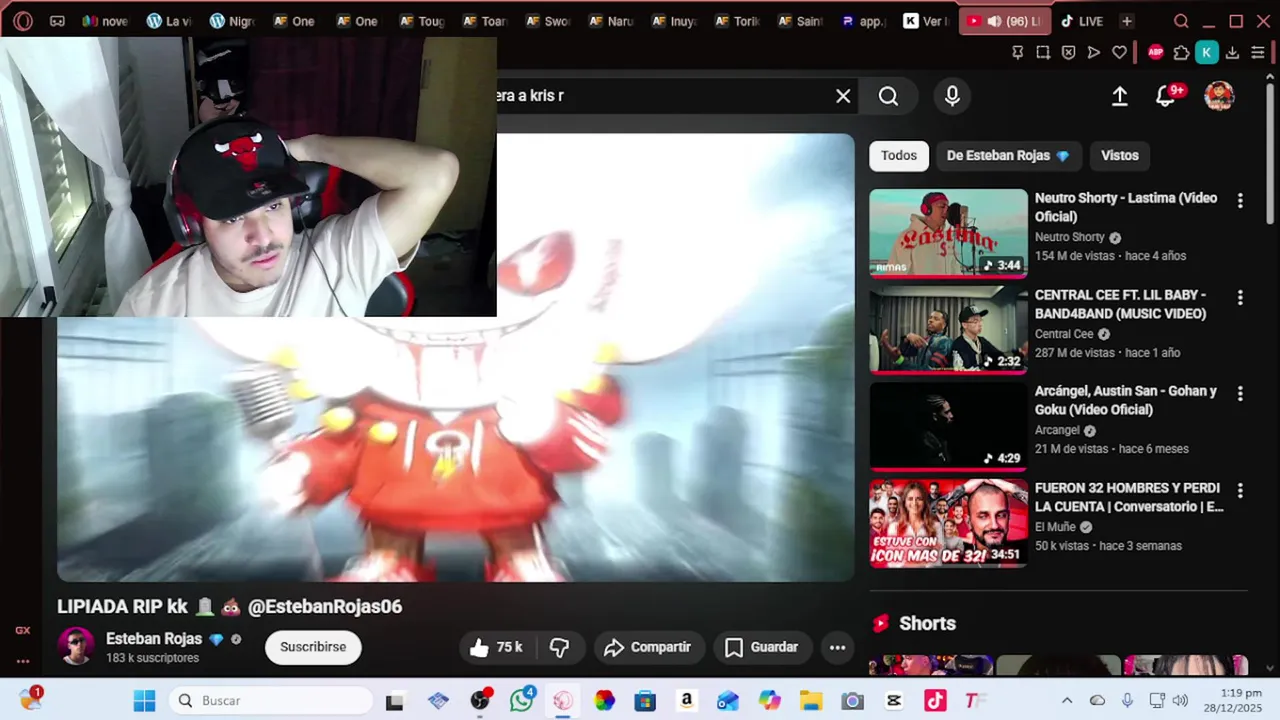Open options menu for Neutro Shorty - Lastima
The height and width of the screenshot is (720, 1280).
pyautogui.click(x=1240, y=201)
